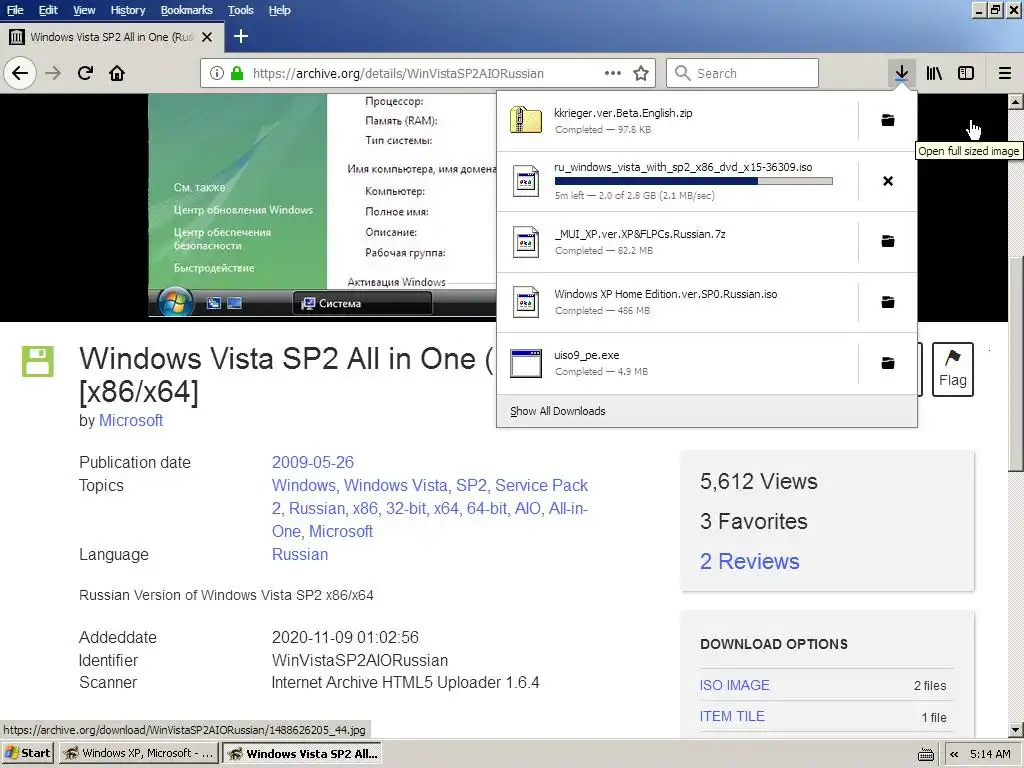Select the Windows Vista SP2 browser tab

coord(111,37)
